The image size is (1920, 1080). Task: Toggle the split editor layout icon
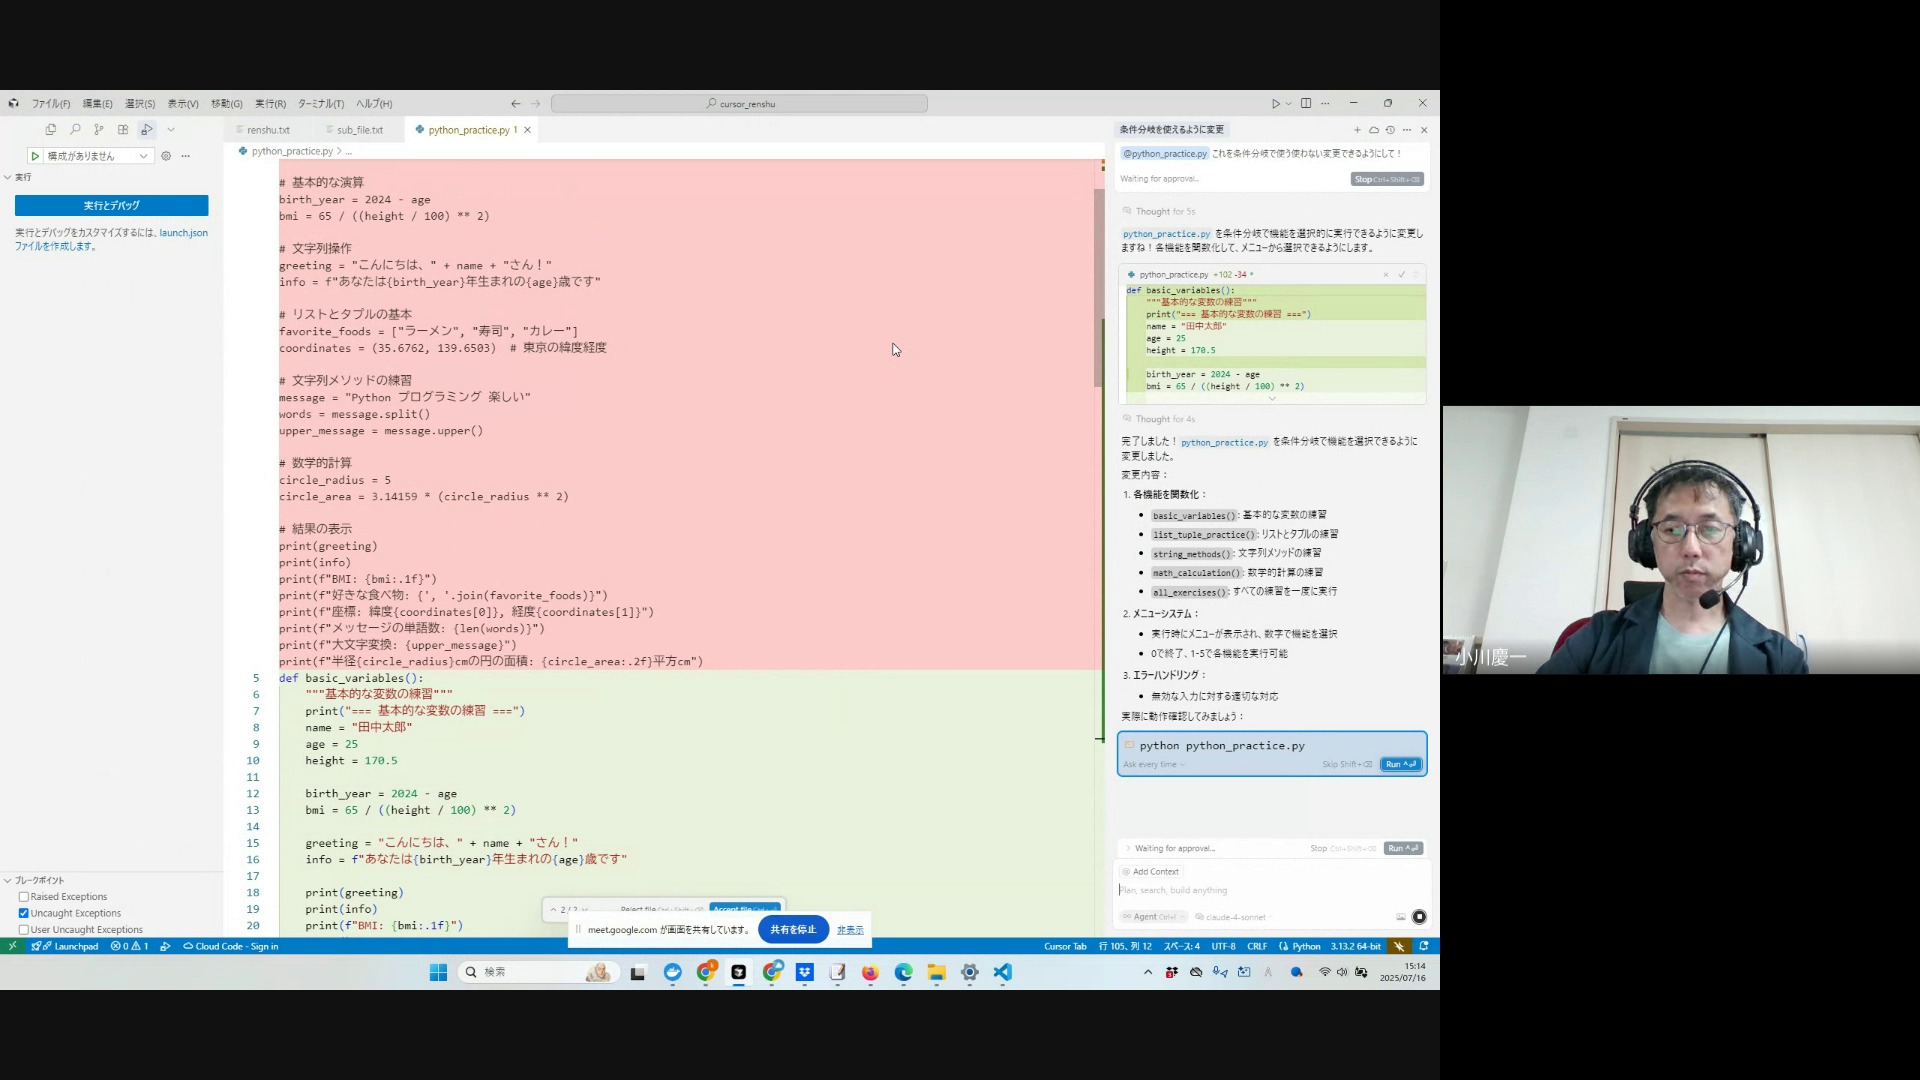1306,103
